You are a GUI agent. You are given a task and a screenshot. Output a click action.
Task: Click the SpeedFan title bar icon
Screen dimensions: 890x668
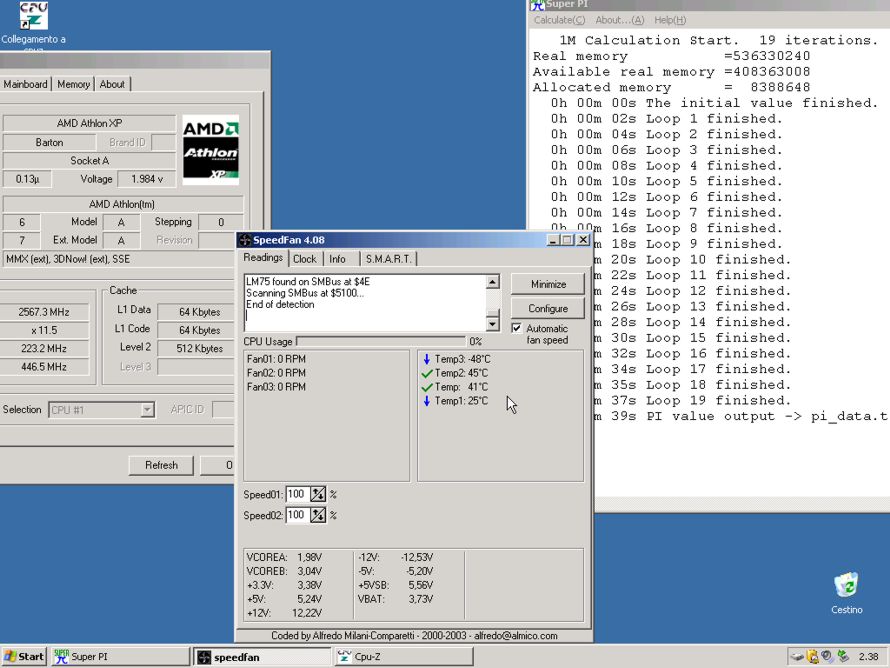(245, 240)
